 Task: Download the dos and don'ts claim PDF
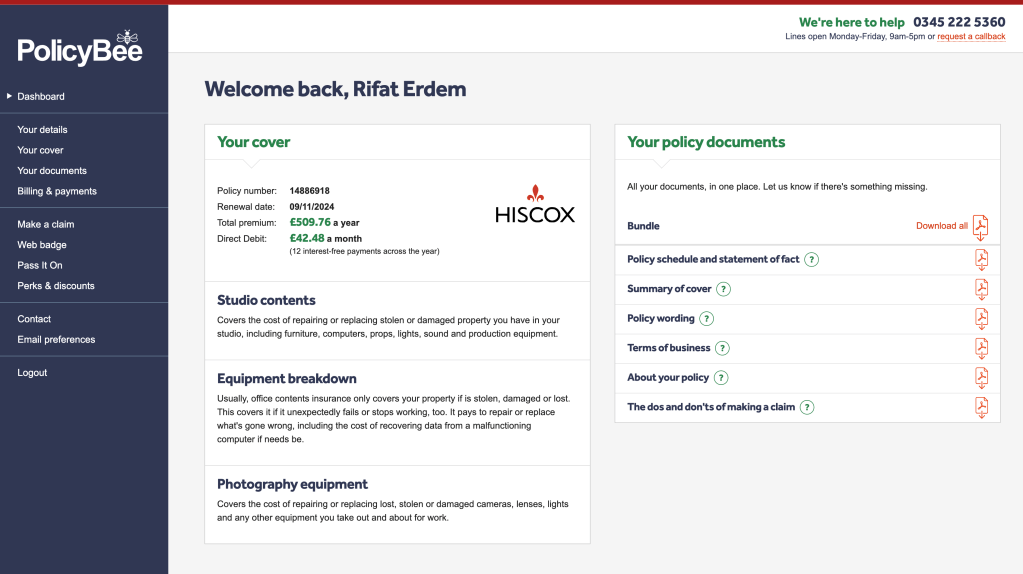981,407
